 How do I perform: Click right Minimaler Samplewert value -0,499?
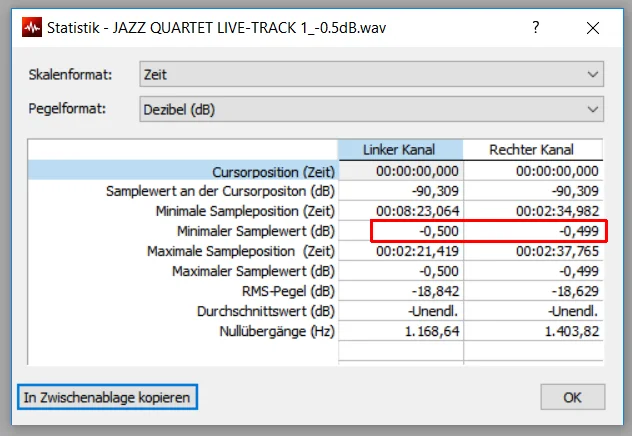(533, 231)
